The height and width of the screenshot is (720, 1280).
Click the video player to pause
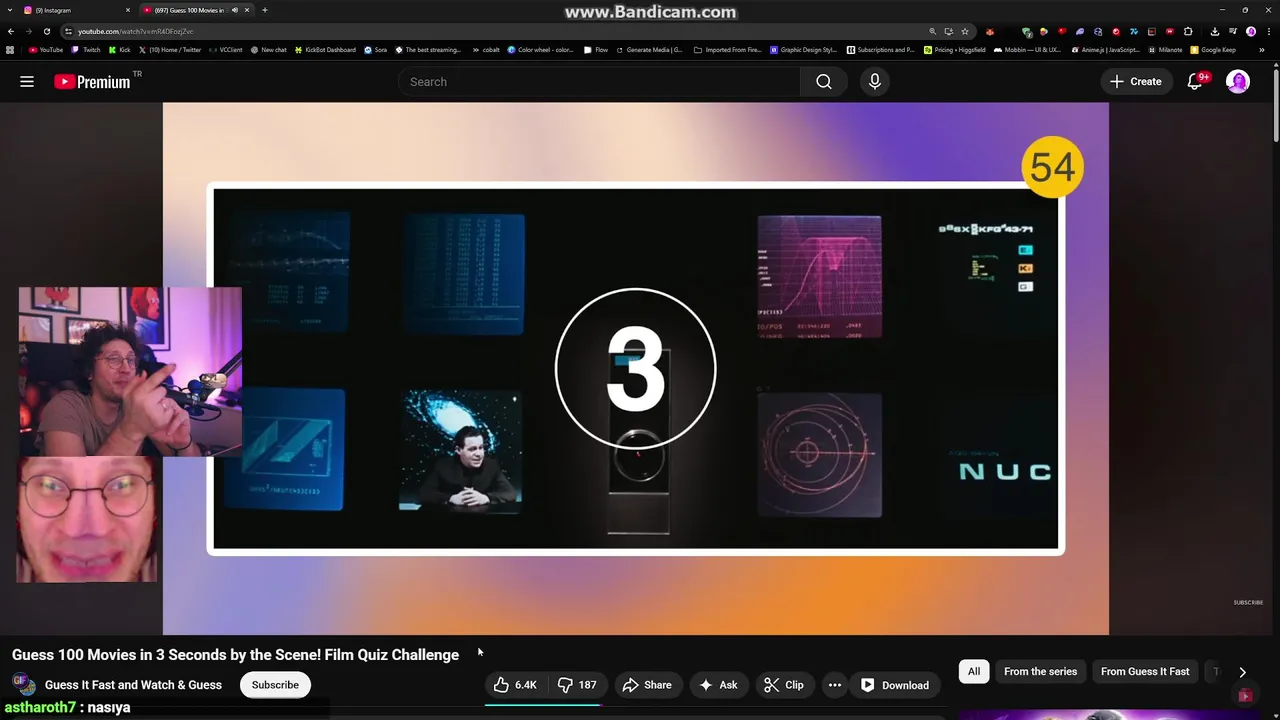[636, 368]
